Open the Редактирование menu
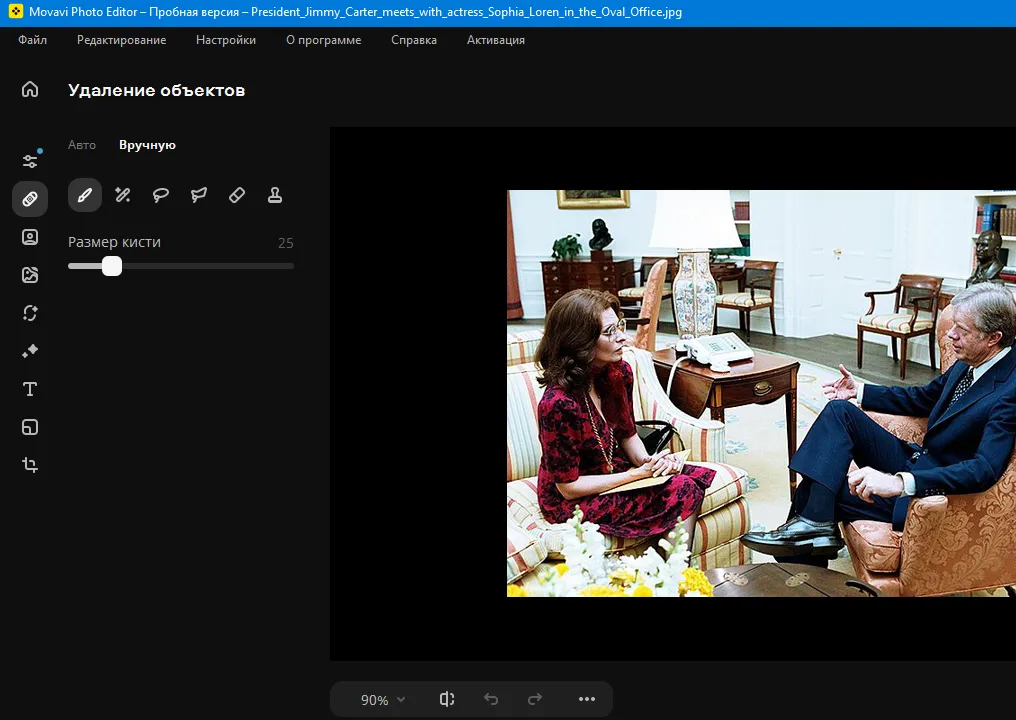The height and width of the screenshot is (720, 1016). click(122, 40)
